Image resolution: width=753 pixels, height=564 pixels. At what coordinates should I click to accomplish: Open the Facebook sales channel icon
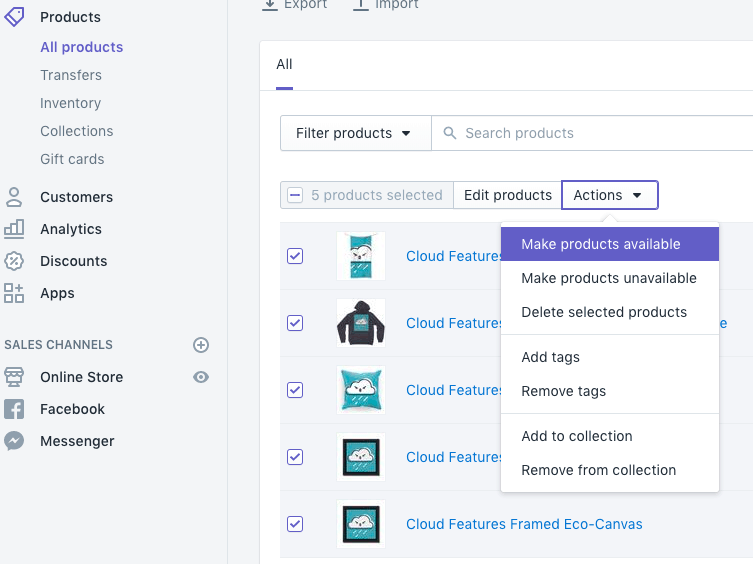tap(14, 409)
